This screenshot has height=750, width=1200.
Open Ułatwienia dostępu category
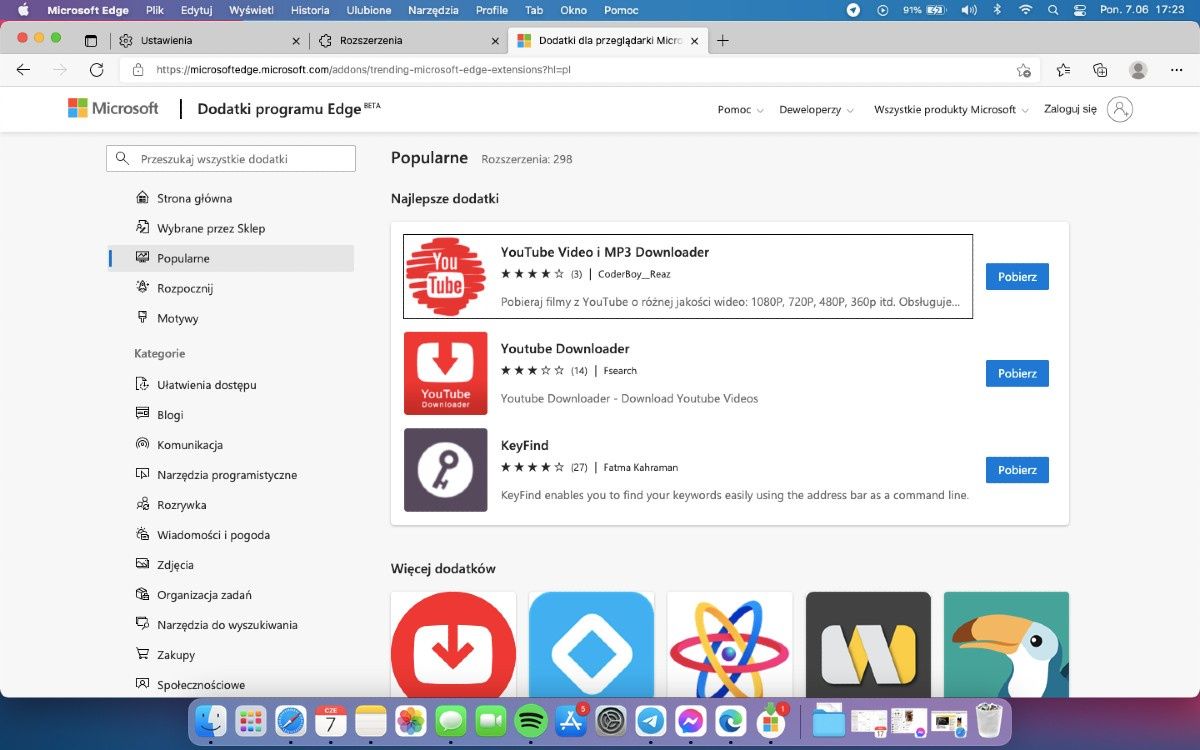[207, 385]
